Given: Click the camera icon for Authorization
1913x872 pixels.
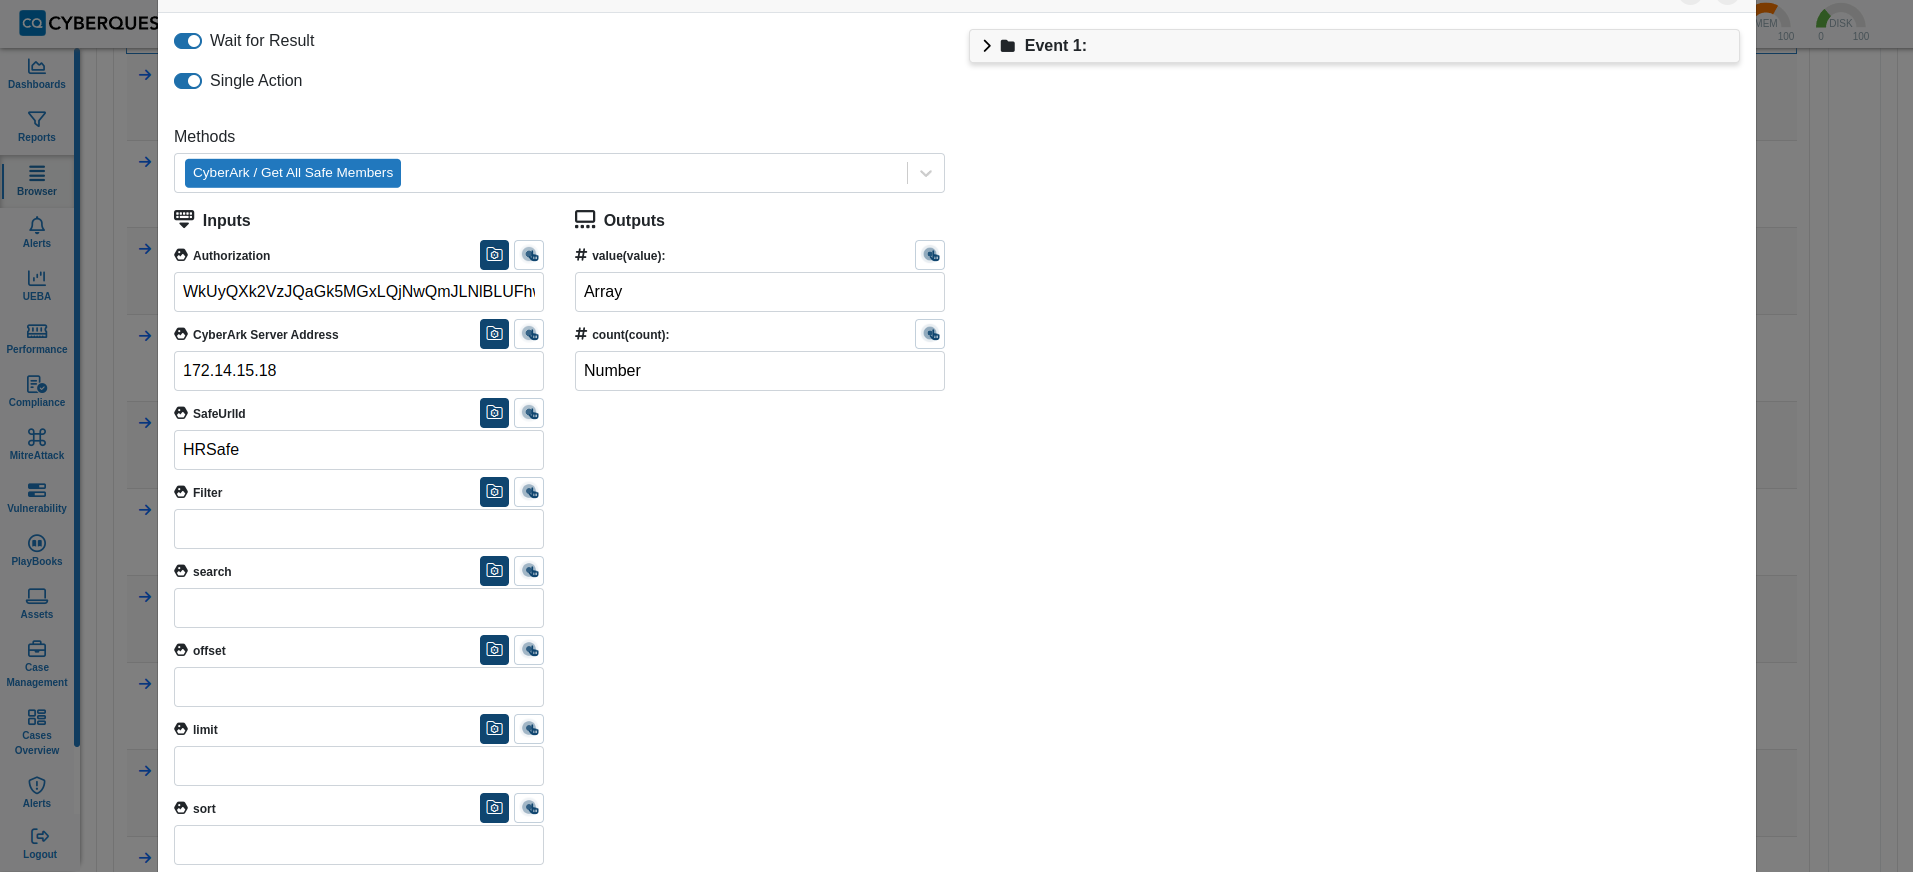Looking at the screenshot, I should pos(494,255).
